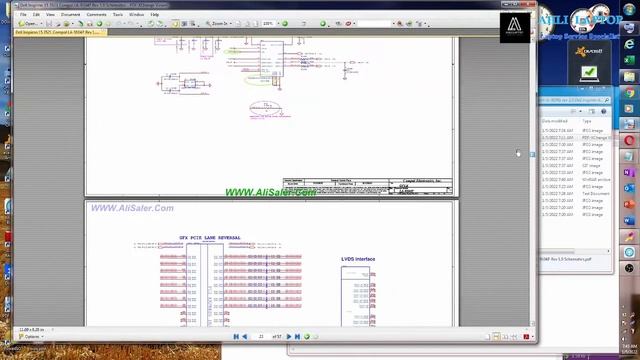Click the file folder icon in taskbar

coord(629,76)
